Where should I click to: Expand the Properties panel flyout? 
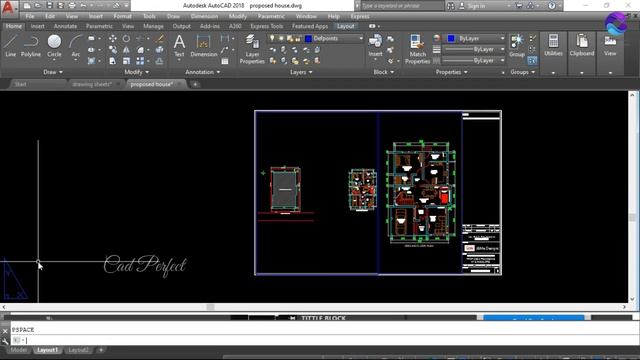coord(451,72)
